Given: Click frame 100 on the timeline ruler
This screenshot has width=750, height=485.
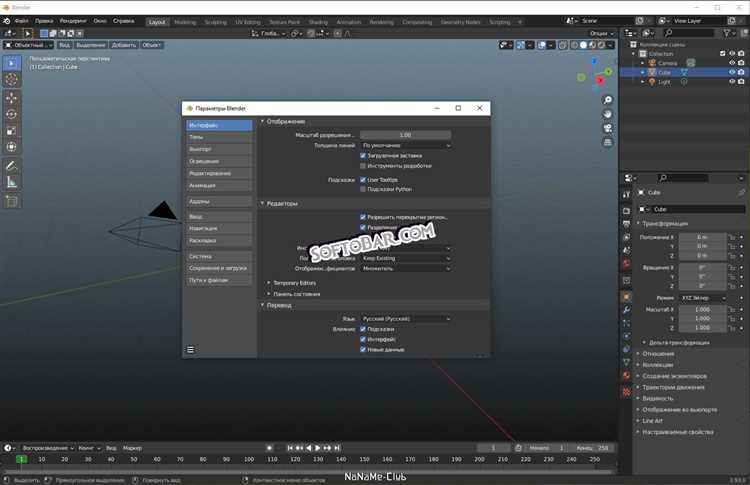Looking at the screenshot, I should click(x=249, y=459).
